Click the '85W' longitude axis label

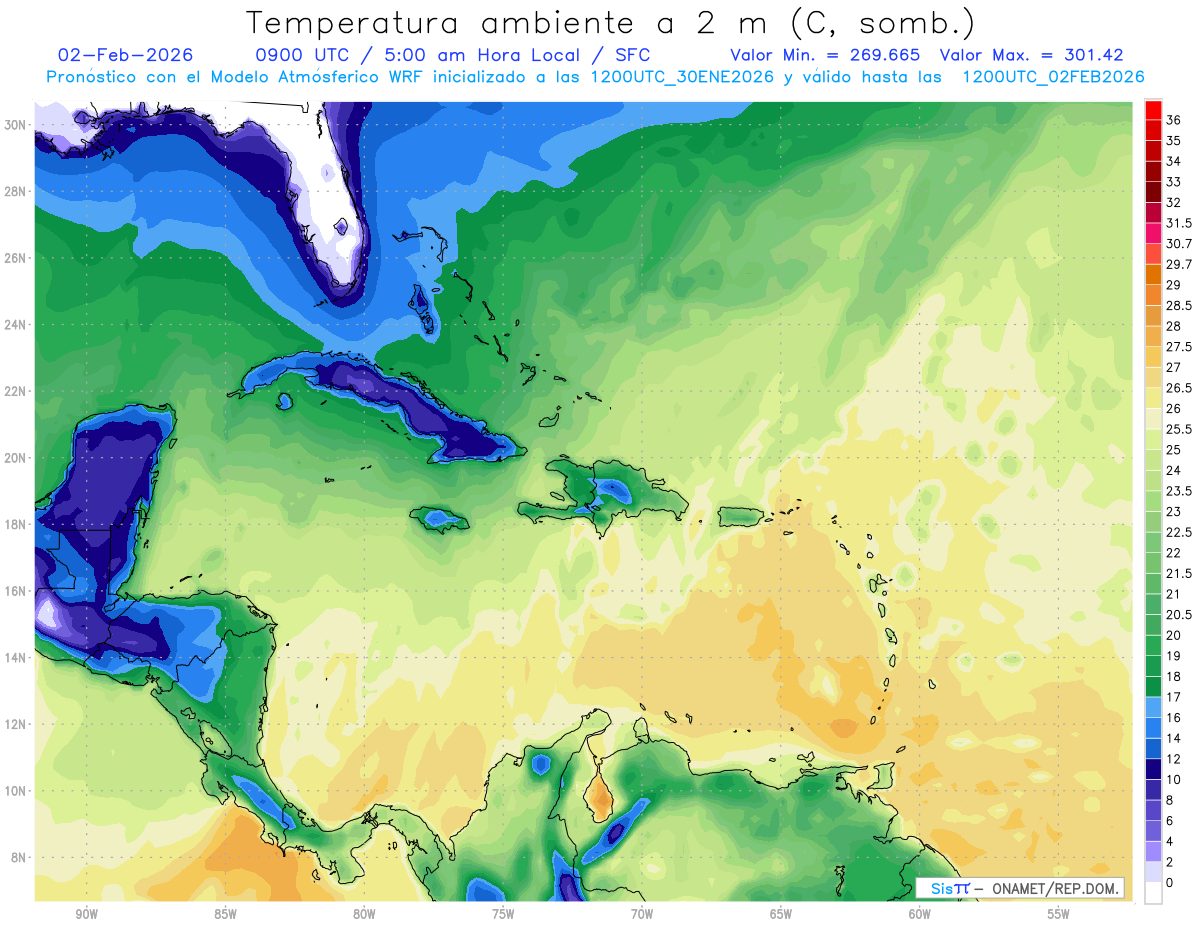(225, 914)
